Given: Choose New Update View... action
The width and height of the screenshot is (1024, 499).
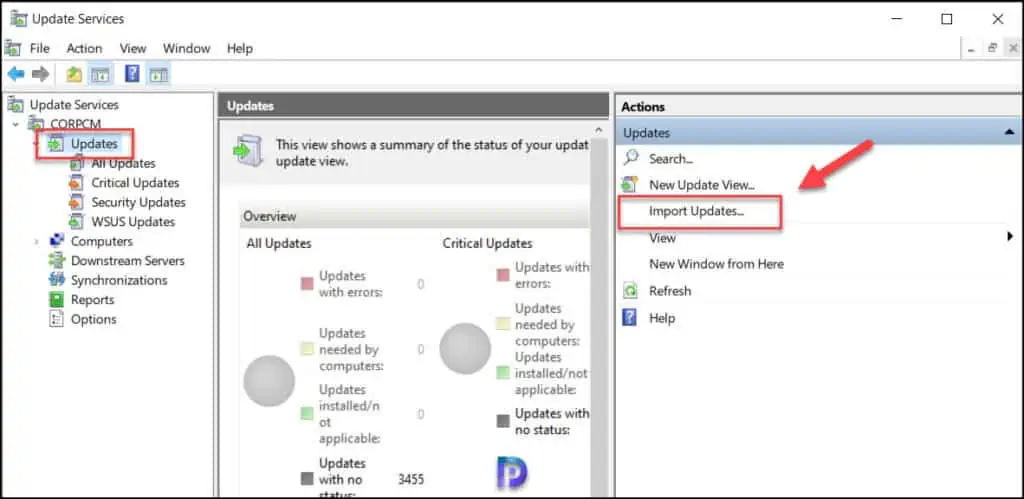Looking at the screenshot, I should click(702, 185).
